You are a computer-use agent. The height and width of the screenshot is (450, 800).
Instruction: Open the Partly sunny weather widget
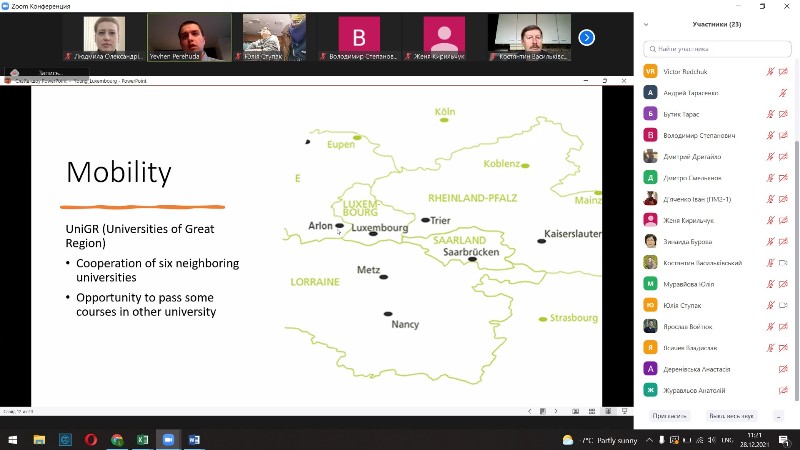(x=600, y=440)
